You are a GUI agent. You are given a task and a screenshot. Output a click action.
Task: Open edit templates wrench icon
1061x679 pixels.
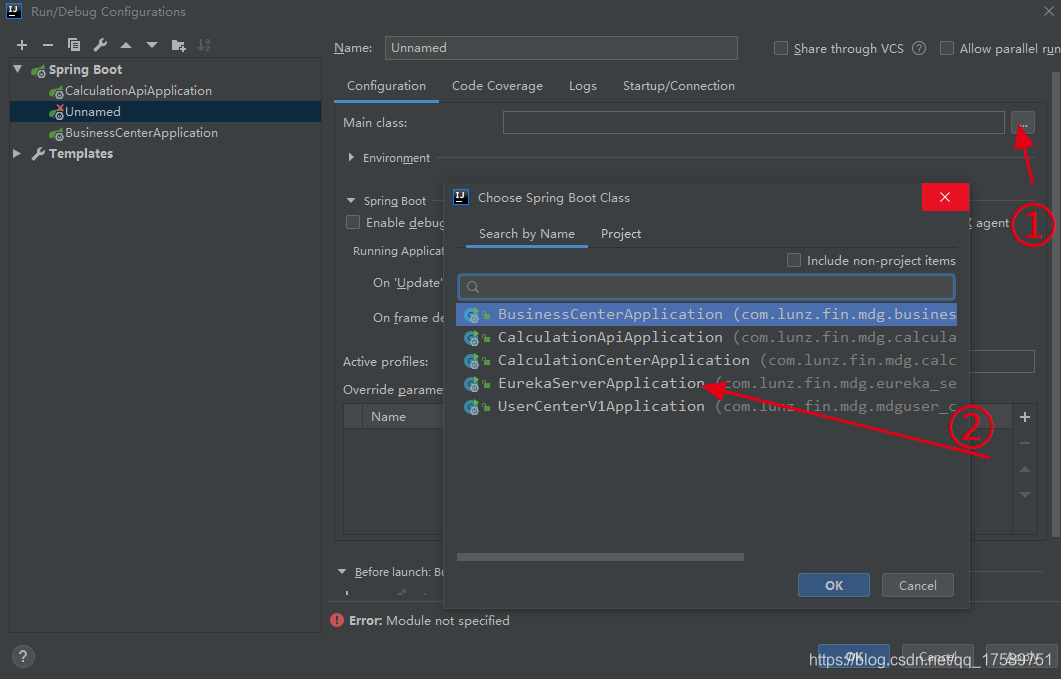click(99, 45)
